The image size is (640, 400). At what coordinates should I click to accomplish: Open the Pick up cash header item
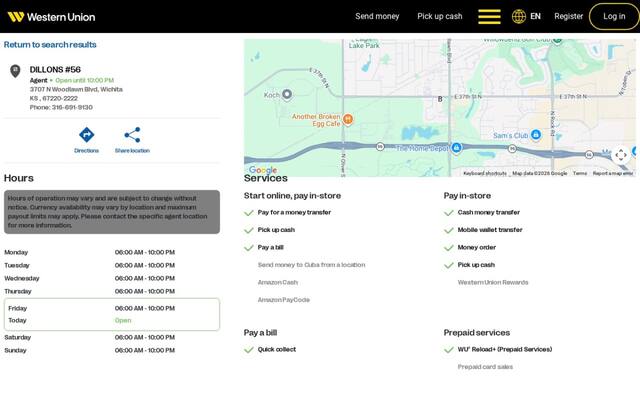coord(440,16)
